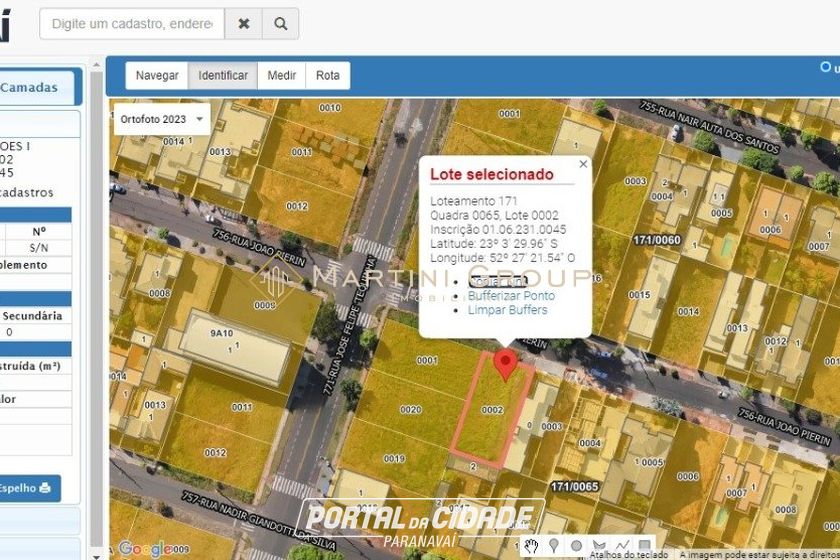The width and height of the screenshot is (840, 560).
Task: Click the Inscrição 01.06.231.0045 text
Action: [498, 229]
